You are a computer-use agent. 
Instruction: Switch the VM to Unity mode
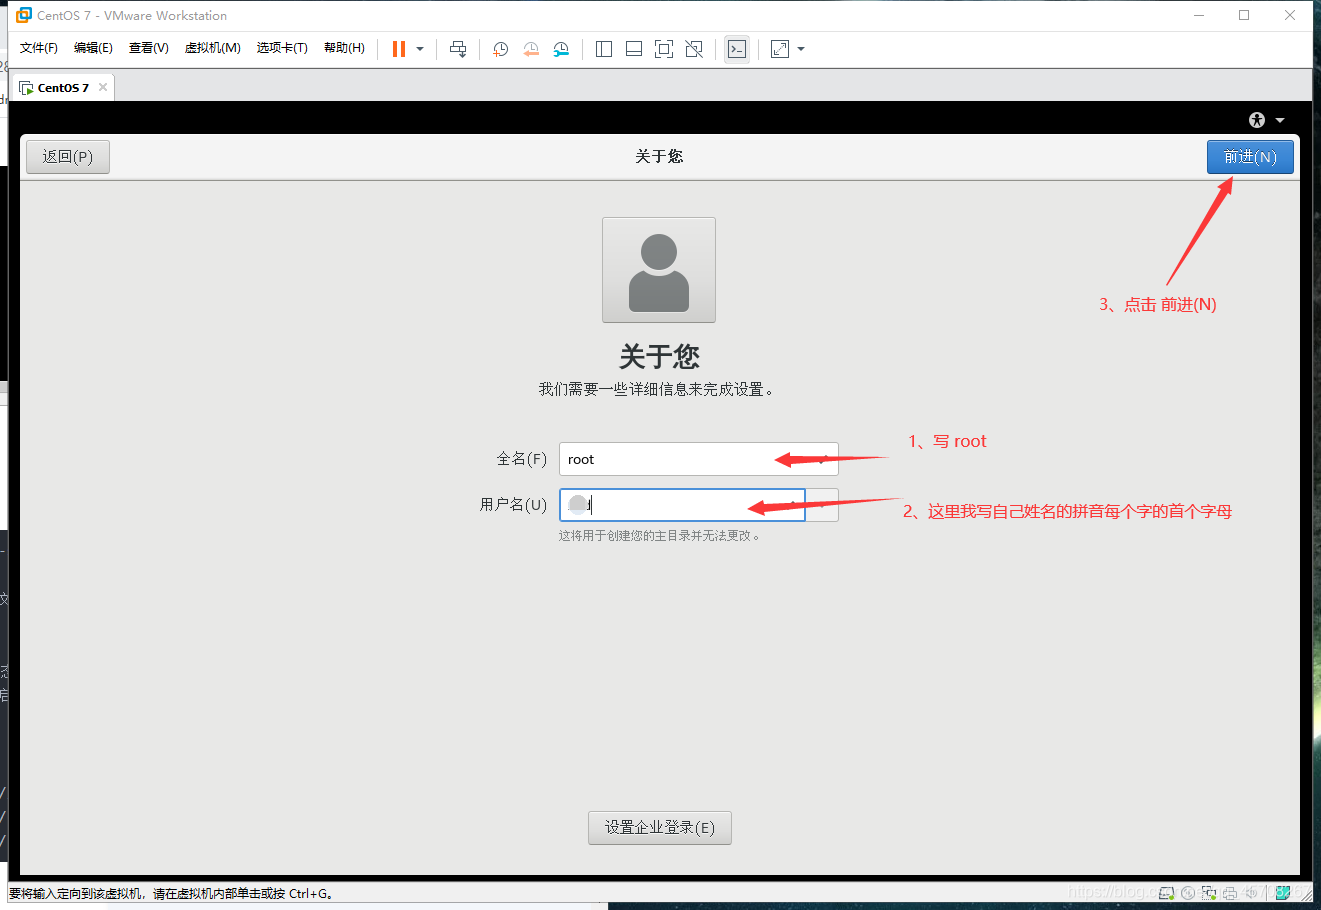pyautogui.click(x=694, y=48)
